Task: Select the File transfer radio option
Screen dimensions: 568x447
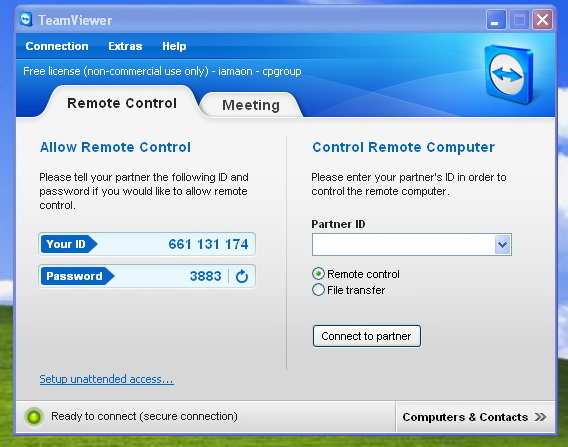Action: tap(318, 290)
